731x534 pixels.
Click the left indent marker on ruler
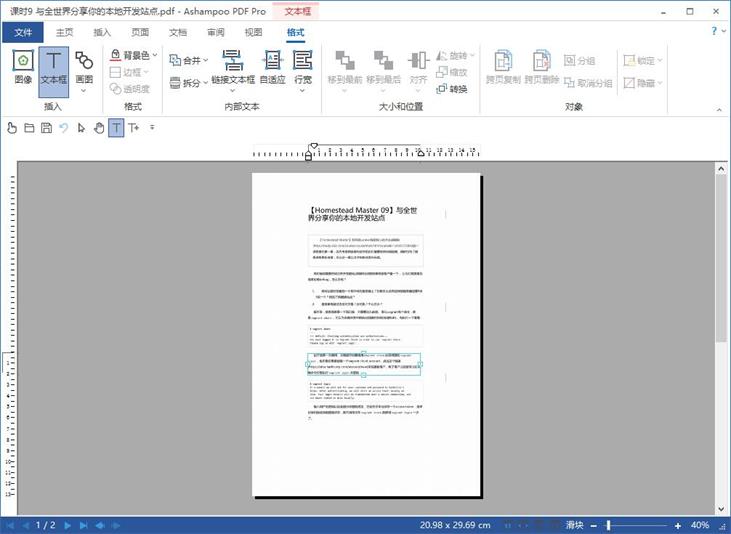tap(308, 155)
